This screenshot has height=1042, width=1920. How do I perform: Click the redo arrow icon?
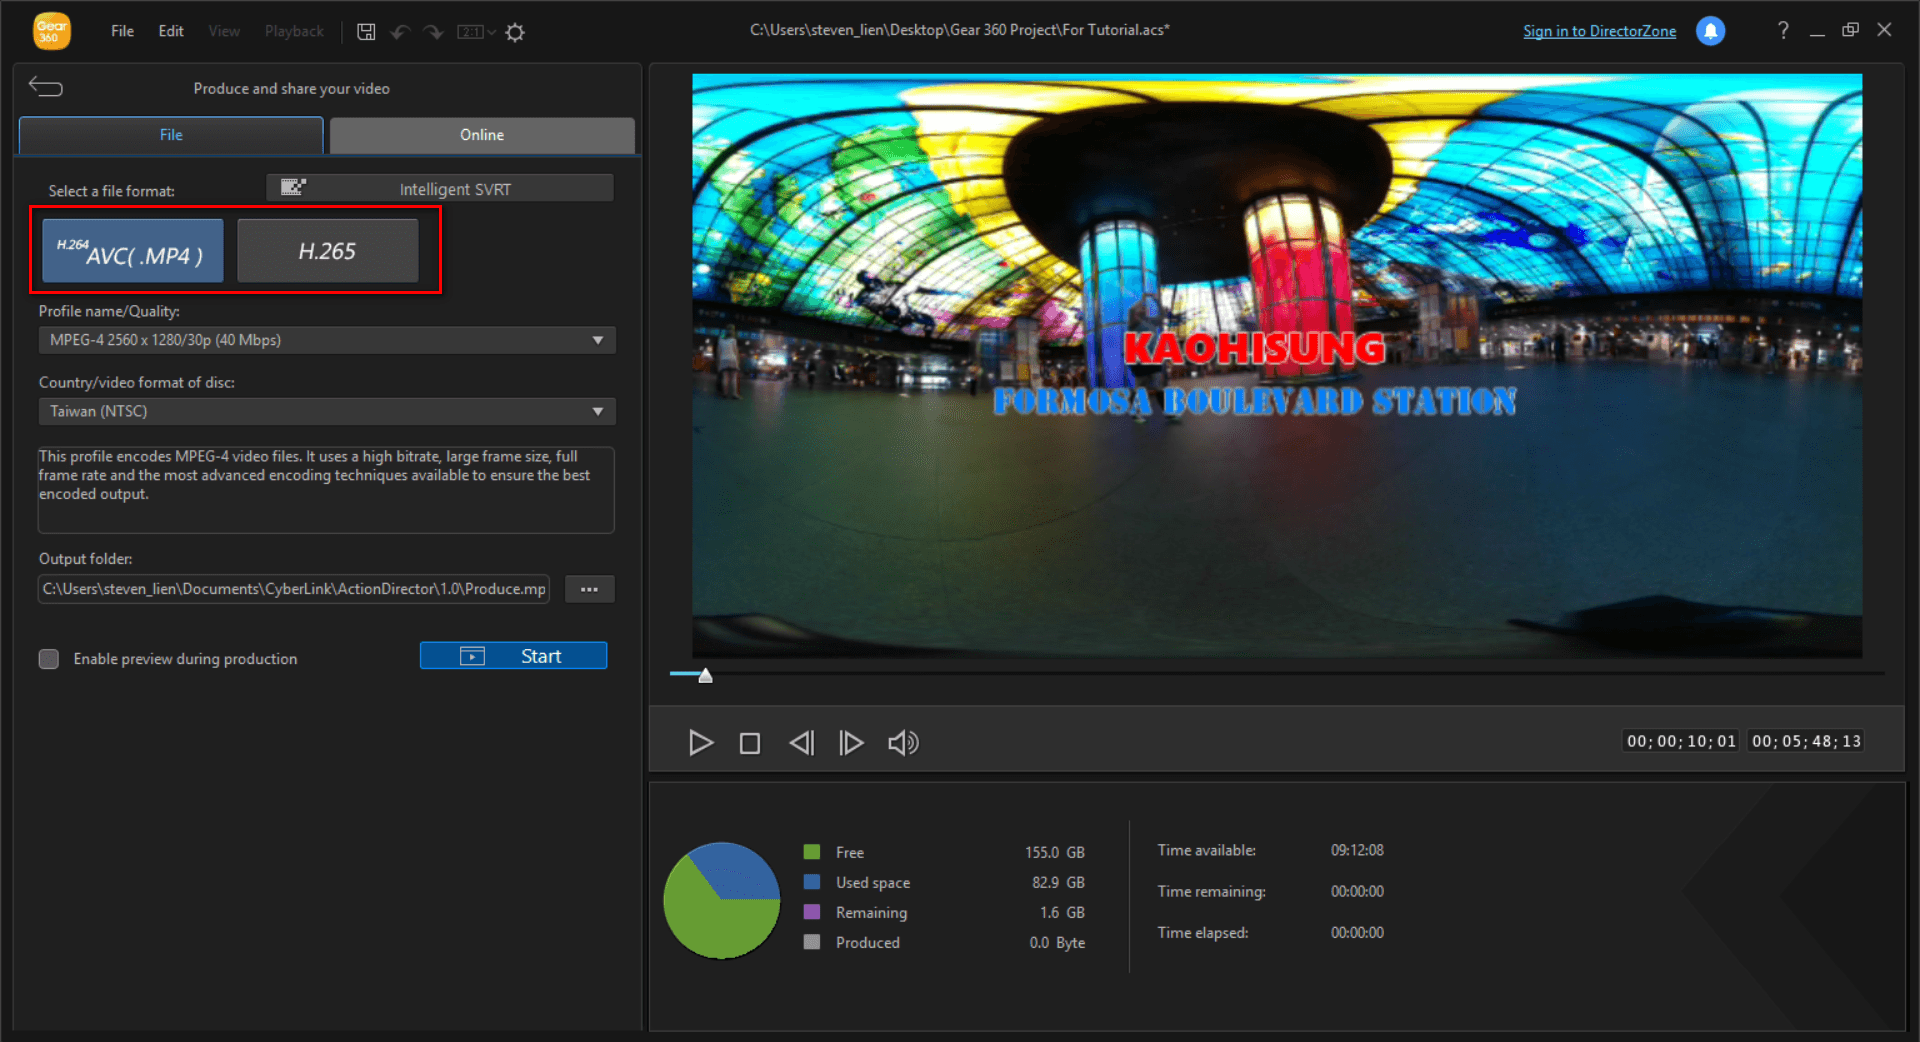point(433,32)
